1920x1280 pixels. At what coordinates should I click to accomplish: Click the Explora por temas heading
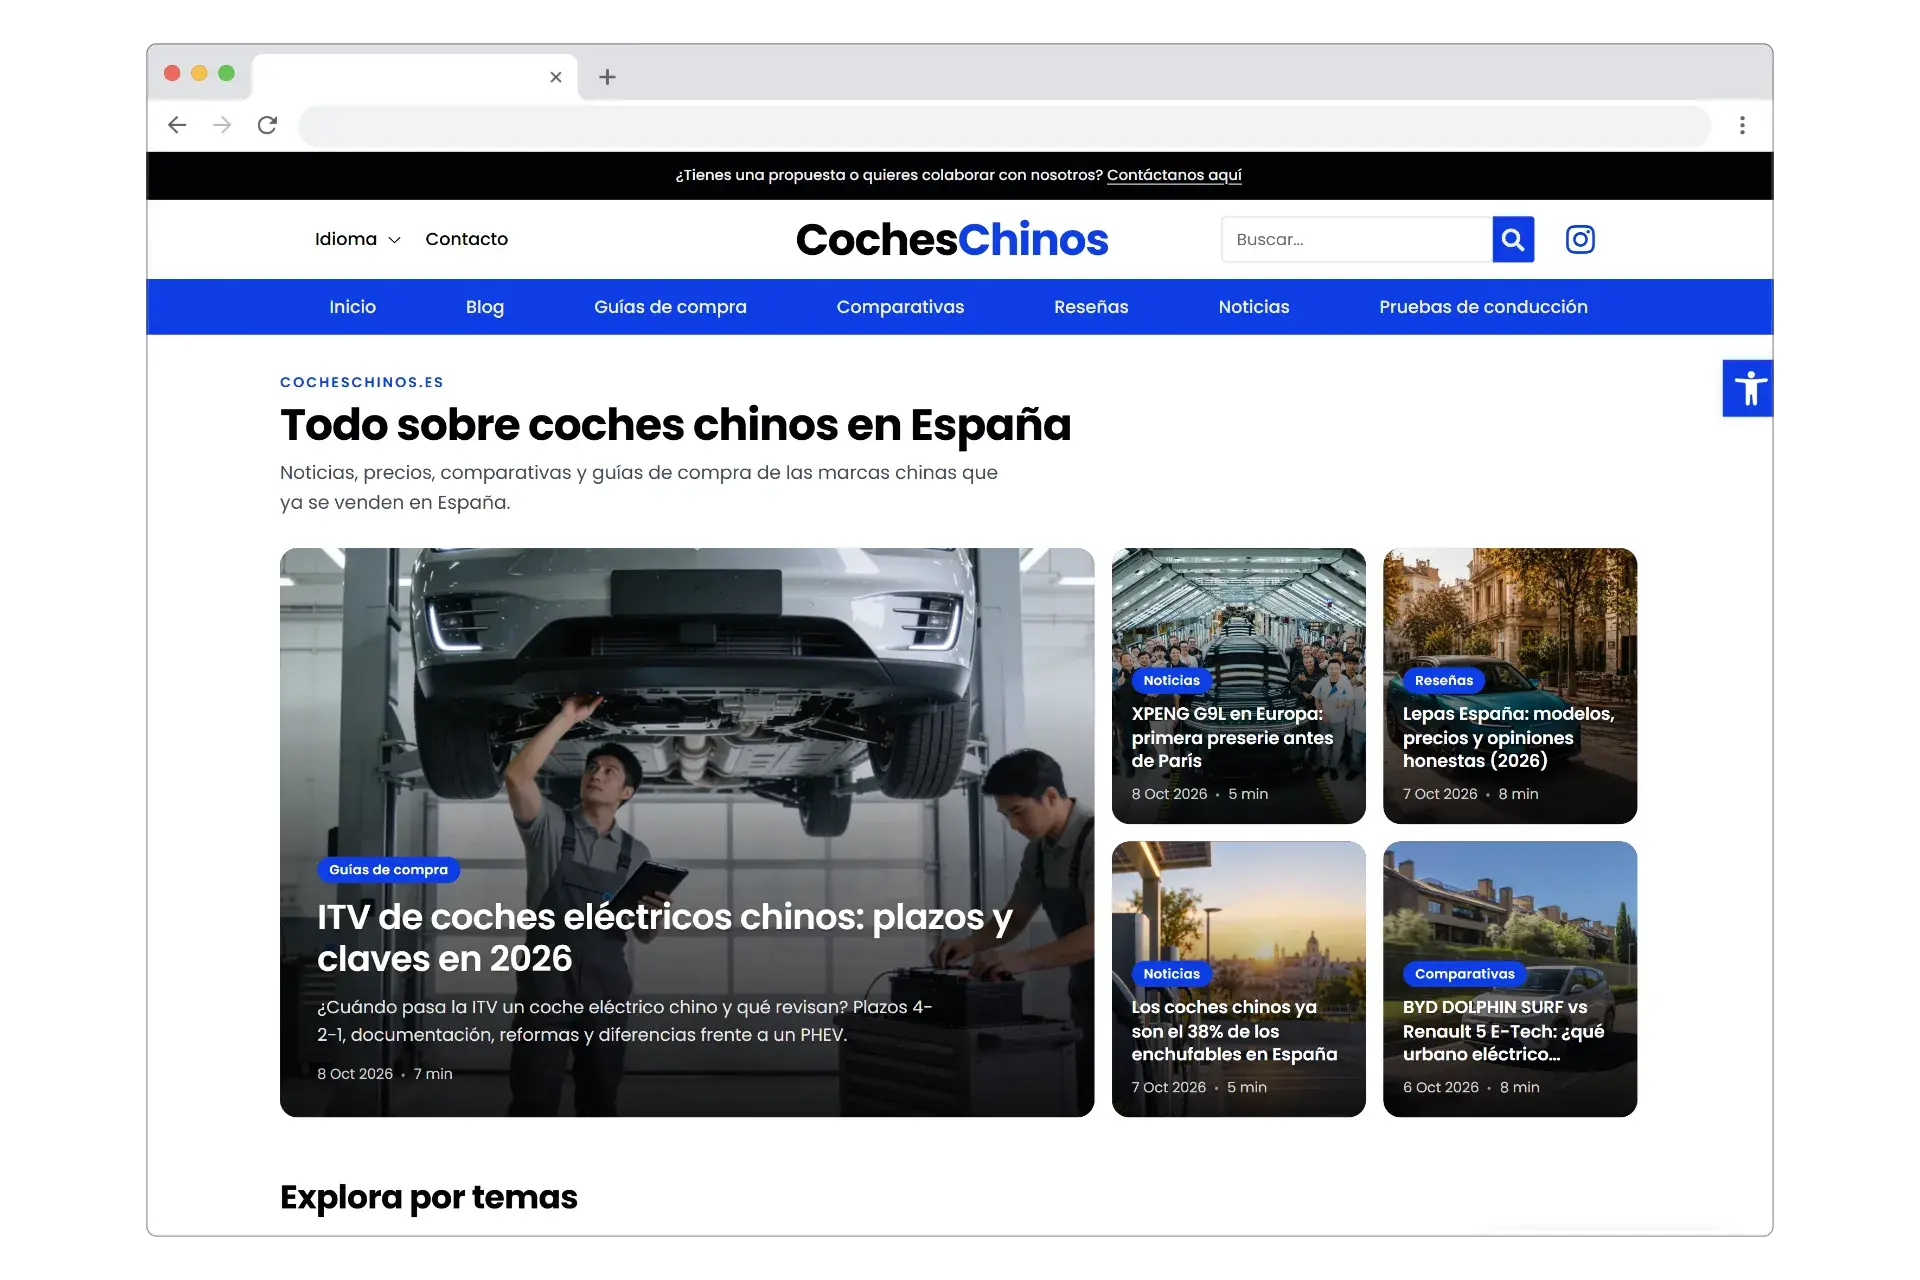click(x=429, y=1197)
